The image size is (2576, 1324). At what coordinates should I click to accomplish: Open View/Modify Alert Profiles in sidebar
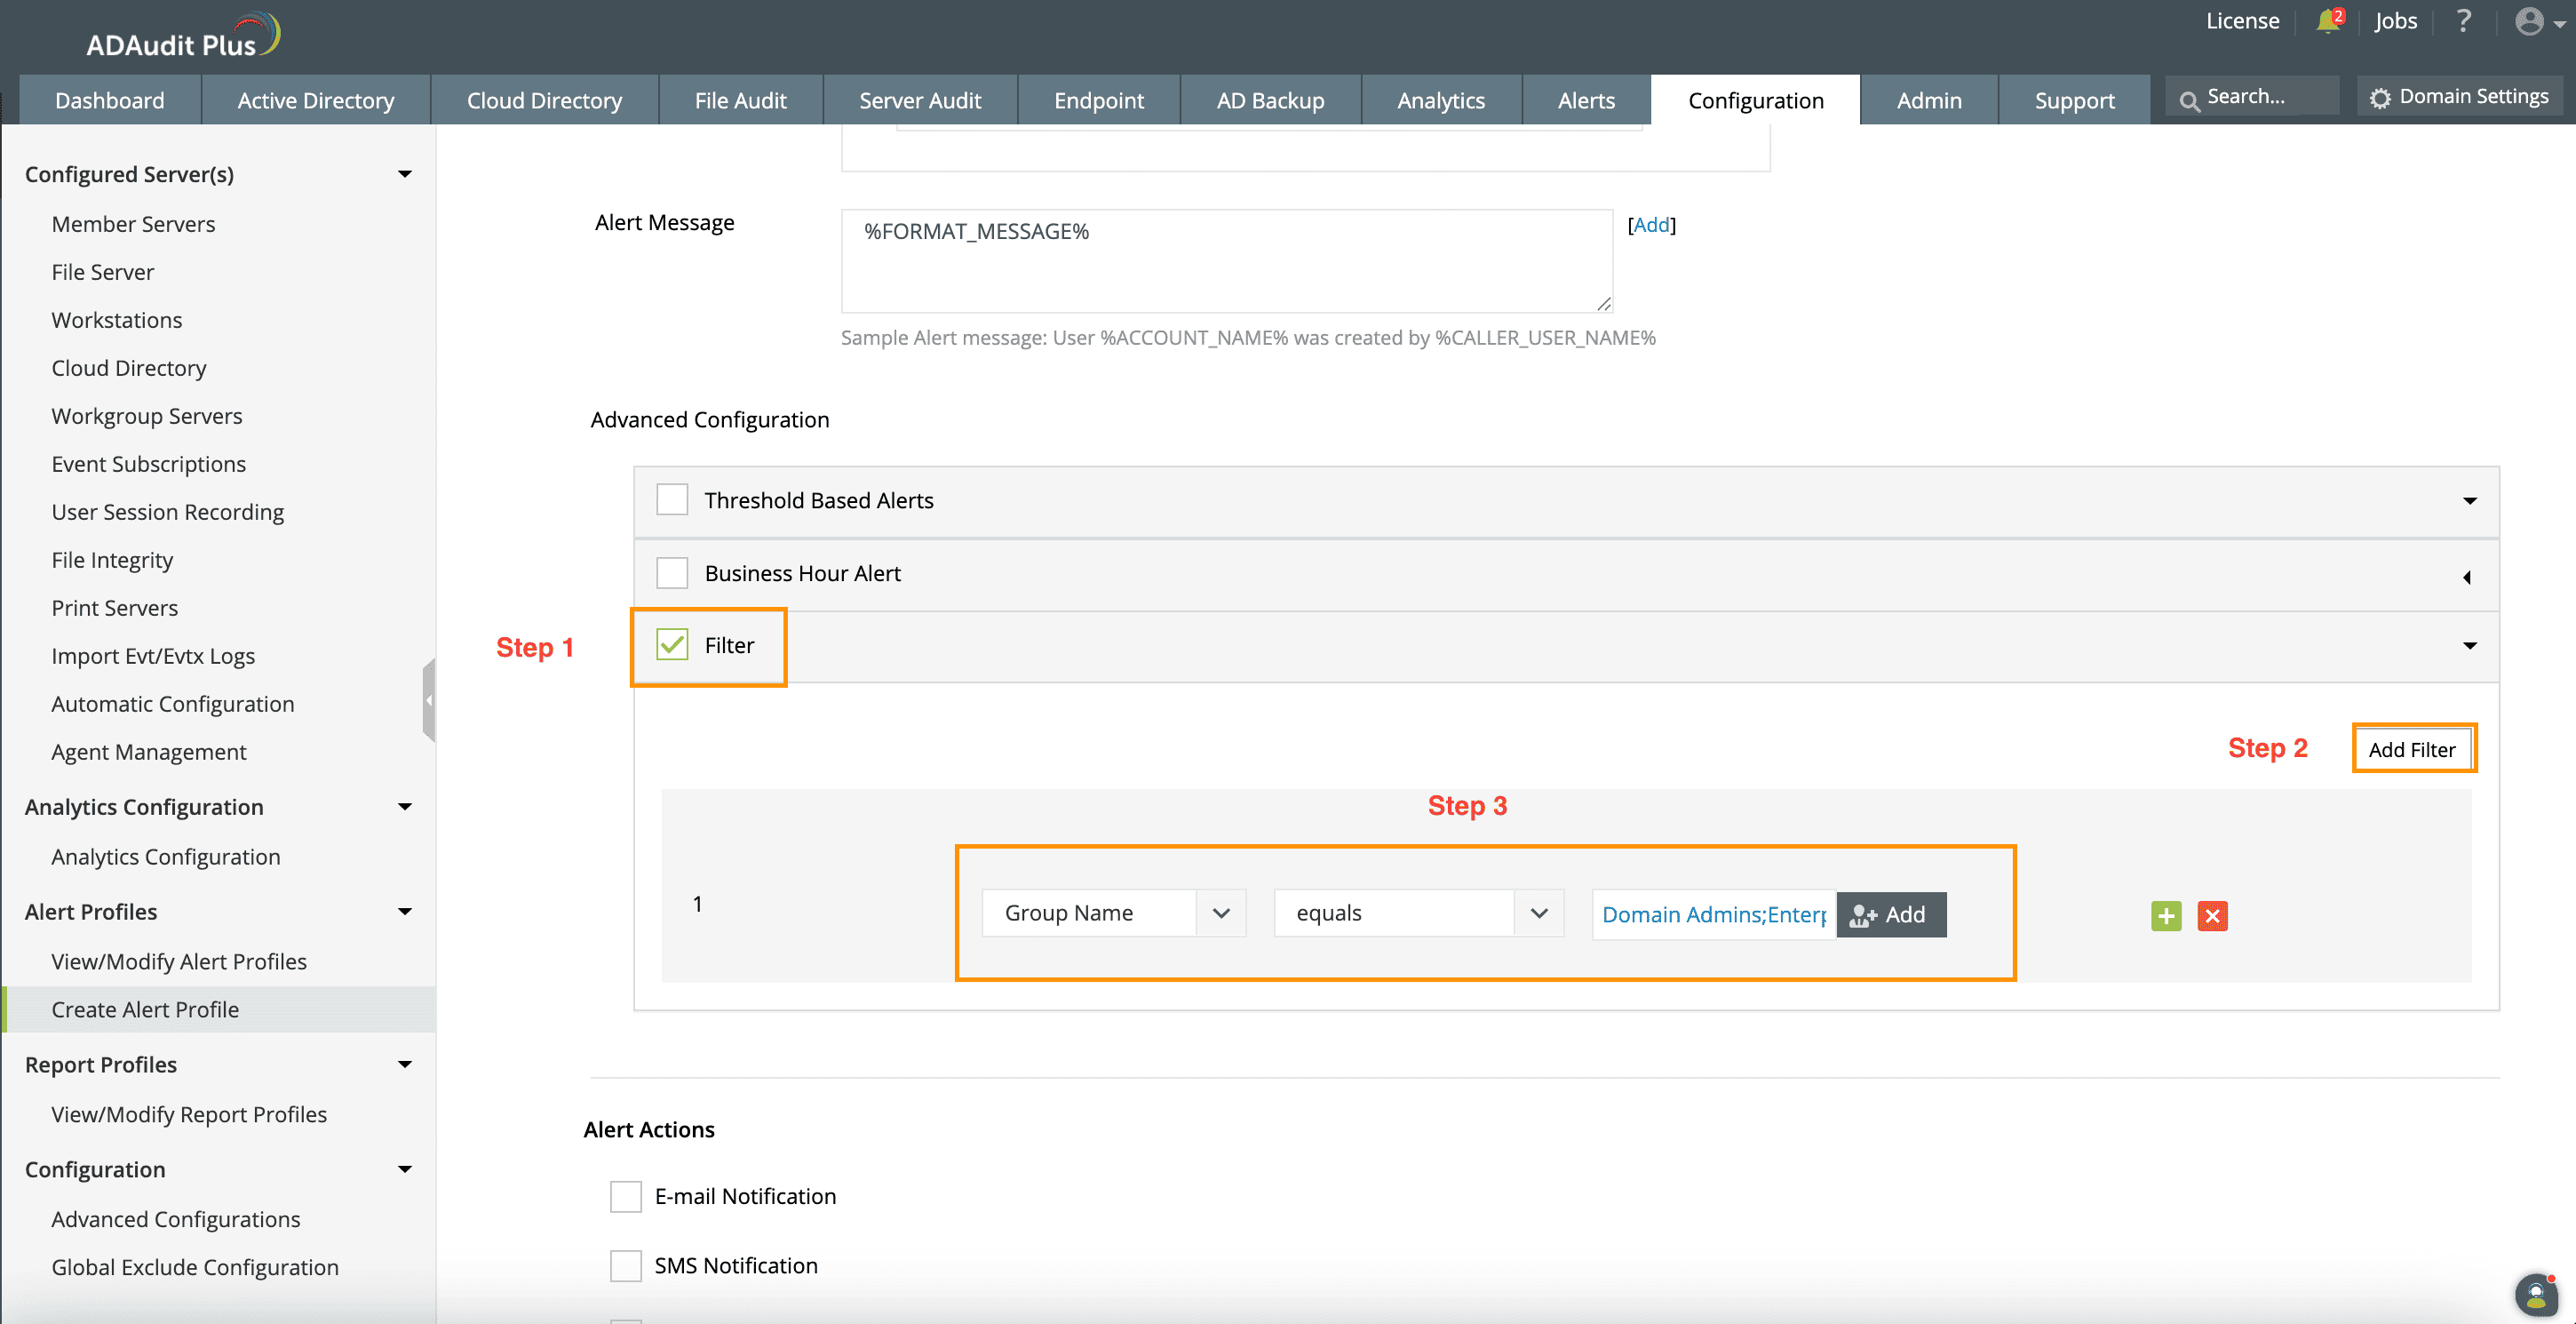pos(179,961)
